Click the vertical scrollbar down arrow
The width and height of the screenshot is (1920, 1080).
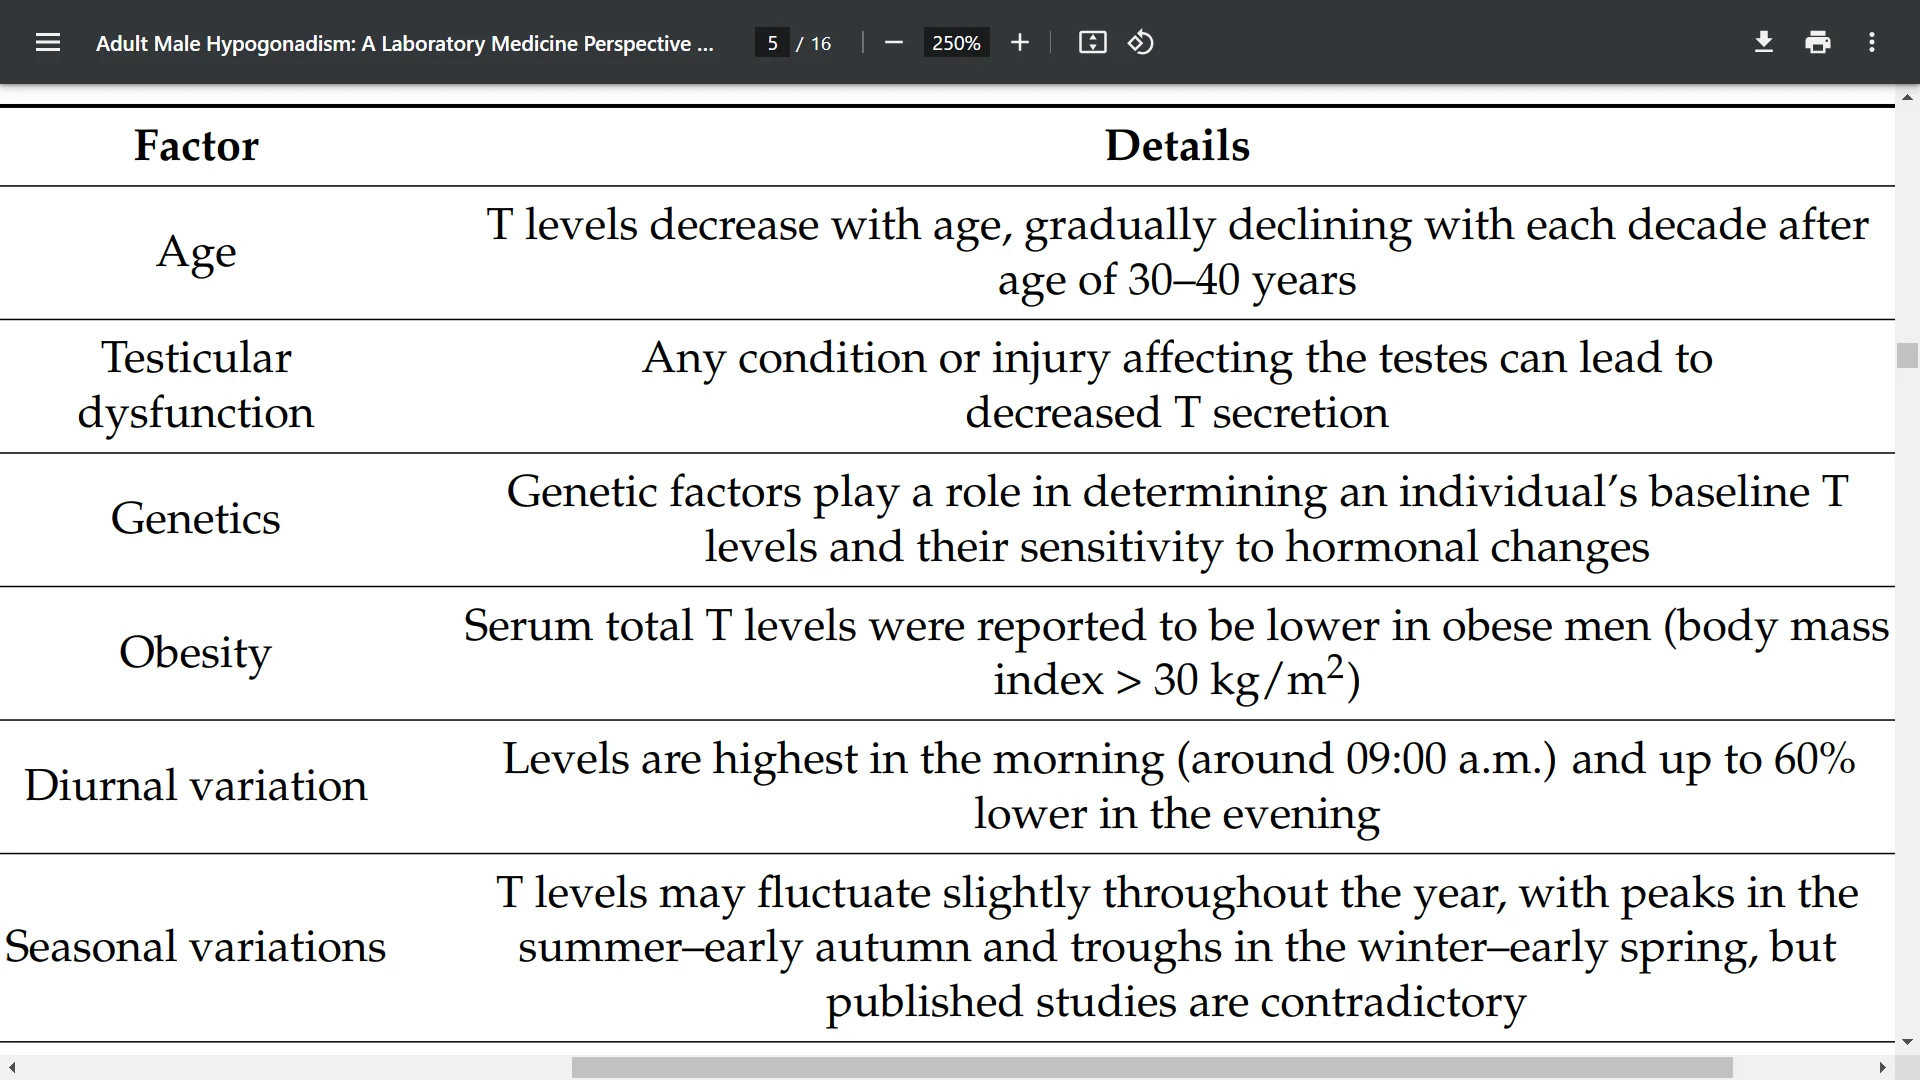[x=1908, y=1041]
